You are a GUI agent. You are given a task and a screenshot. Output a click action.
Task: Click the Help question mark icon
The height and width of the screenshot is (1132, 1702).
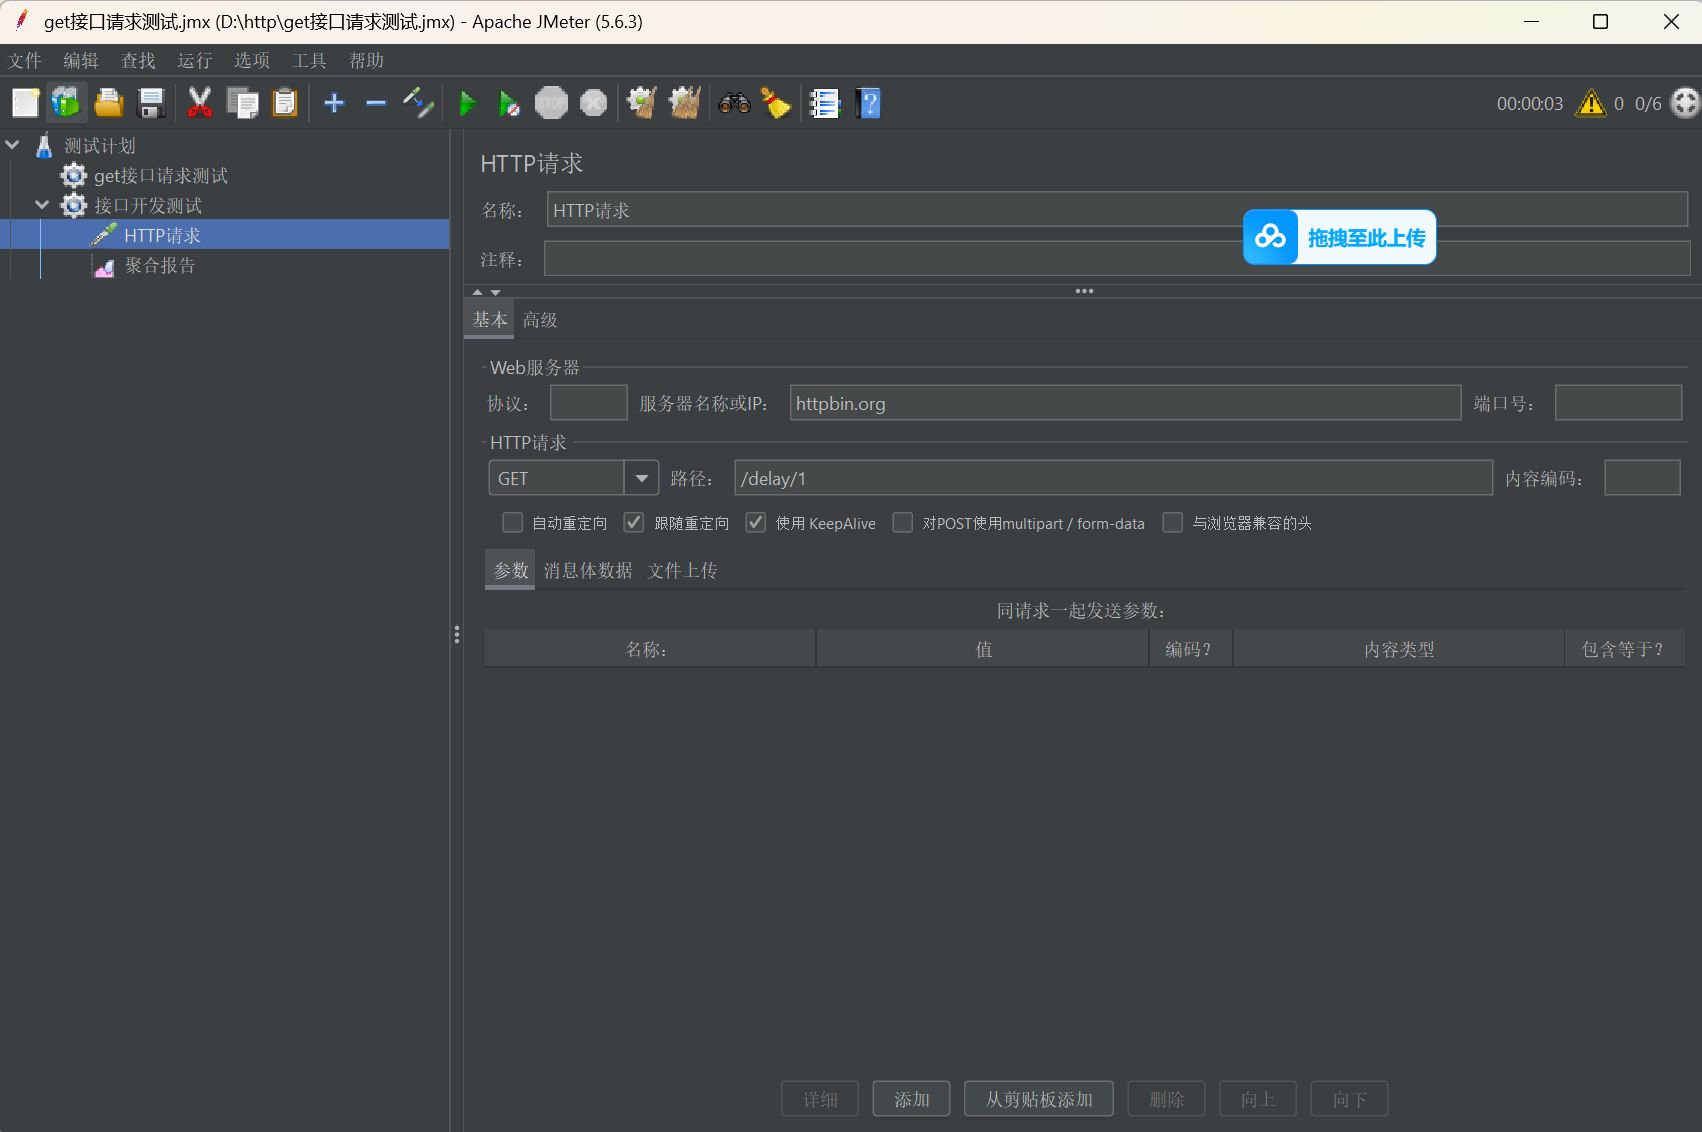[868, 103]
